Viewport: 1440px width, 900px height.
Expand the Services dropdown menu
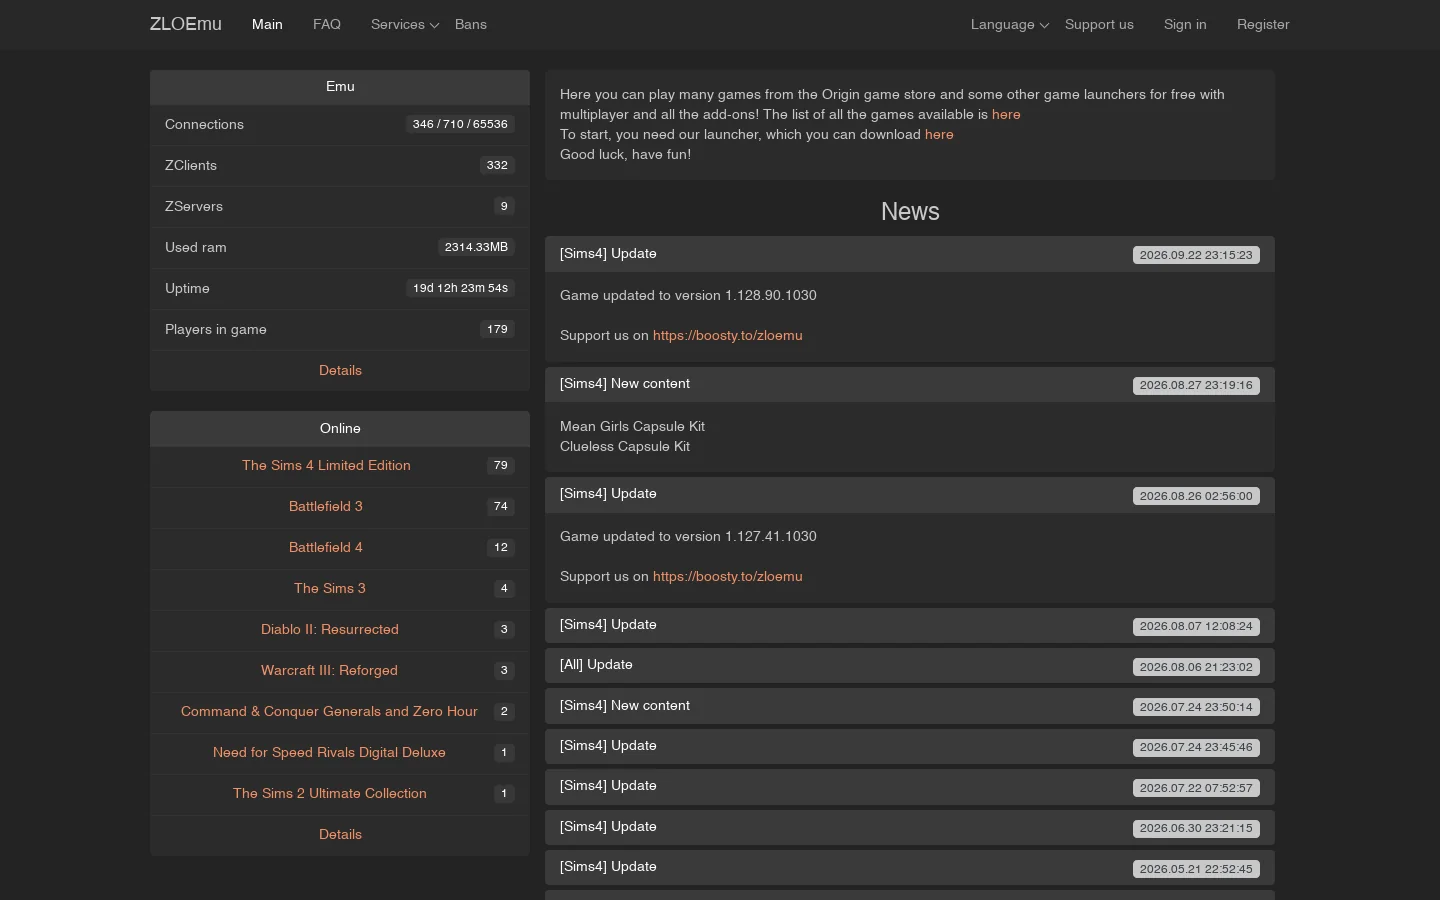tap(405, 24)
